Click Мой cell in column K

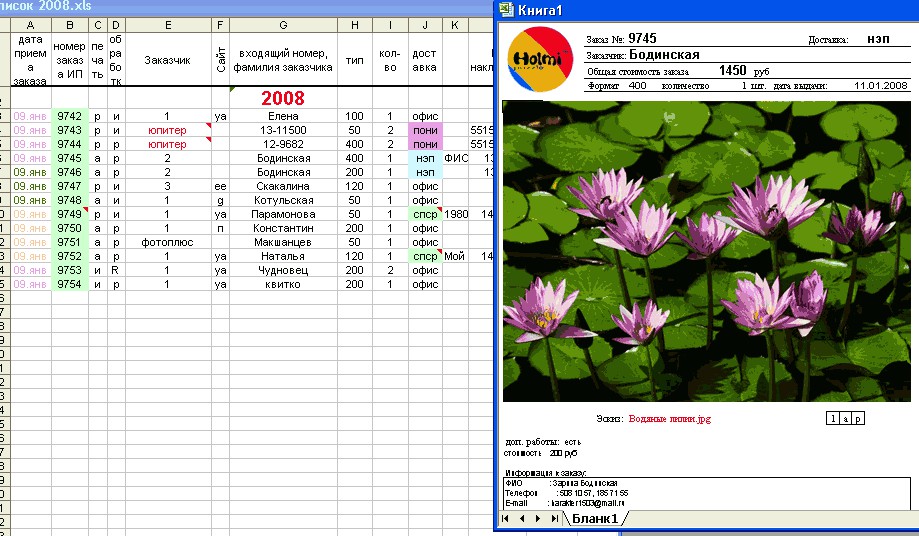pyautogui.click(x=455, y=256)
